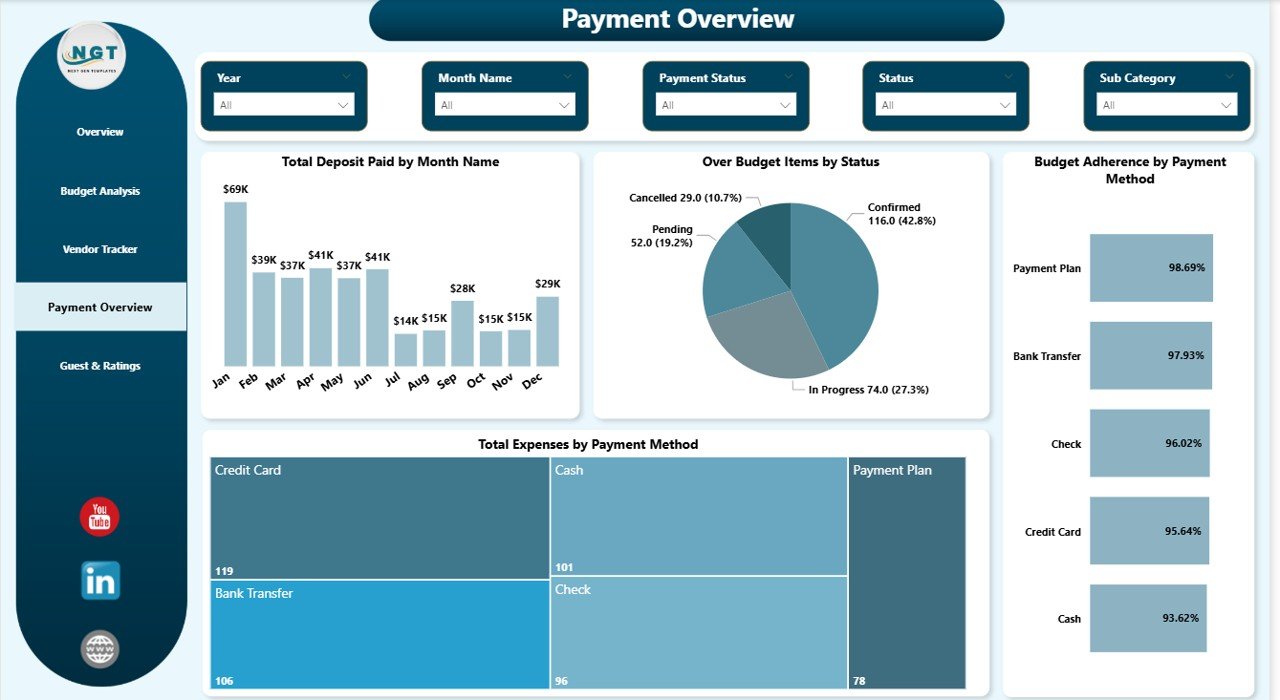Screen dimensions: 1280x700
Task: Click the NGT logo at the top
Action: click(92, 57)
